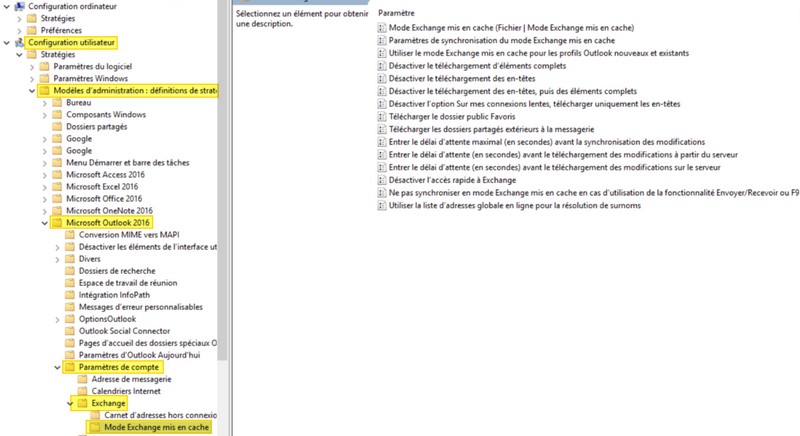
Task: Collapse the Modèles d'administration node
Action: point(32,91)
